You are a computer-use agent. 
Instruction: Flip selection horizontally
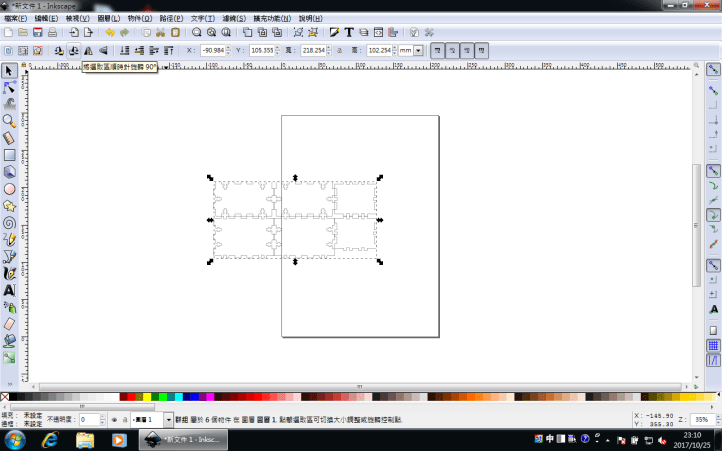point(87,50)
